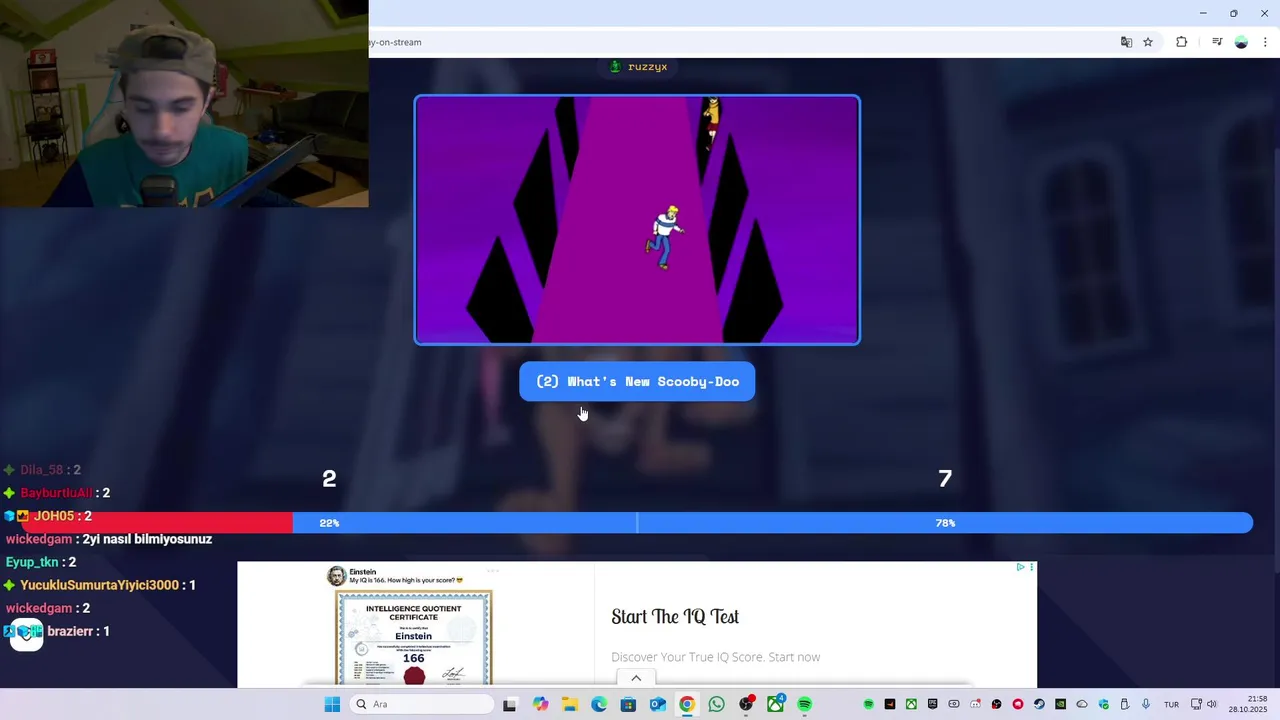Switch to Chrome on taskbar

pyautogui.click(x=687, y=704)
